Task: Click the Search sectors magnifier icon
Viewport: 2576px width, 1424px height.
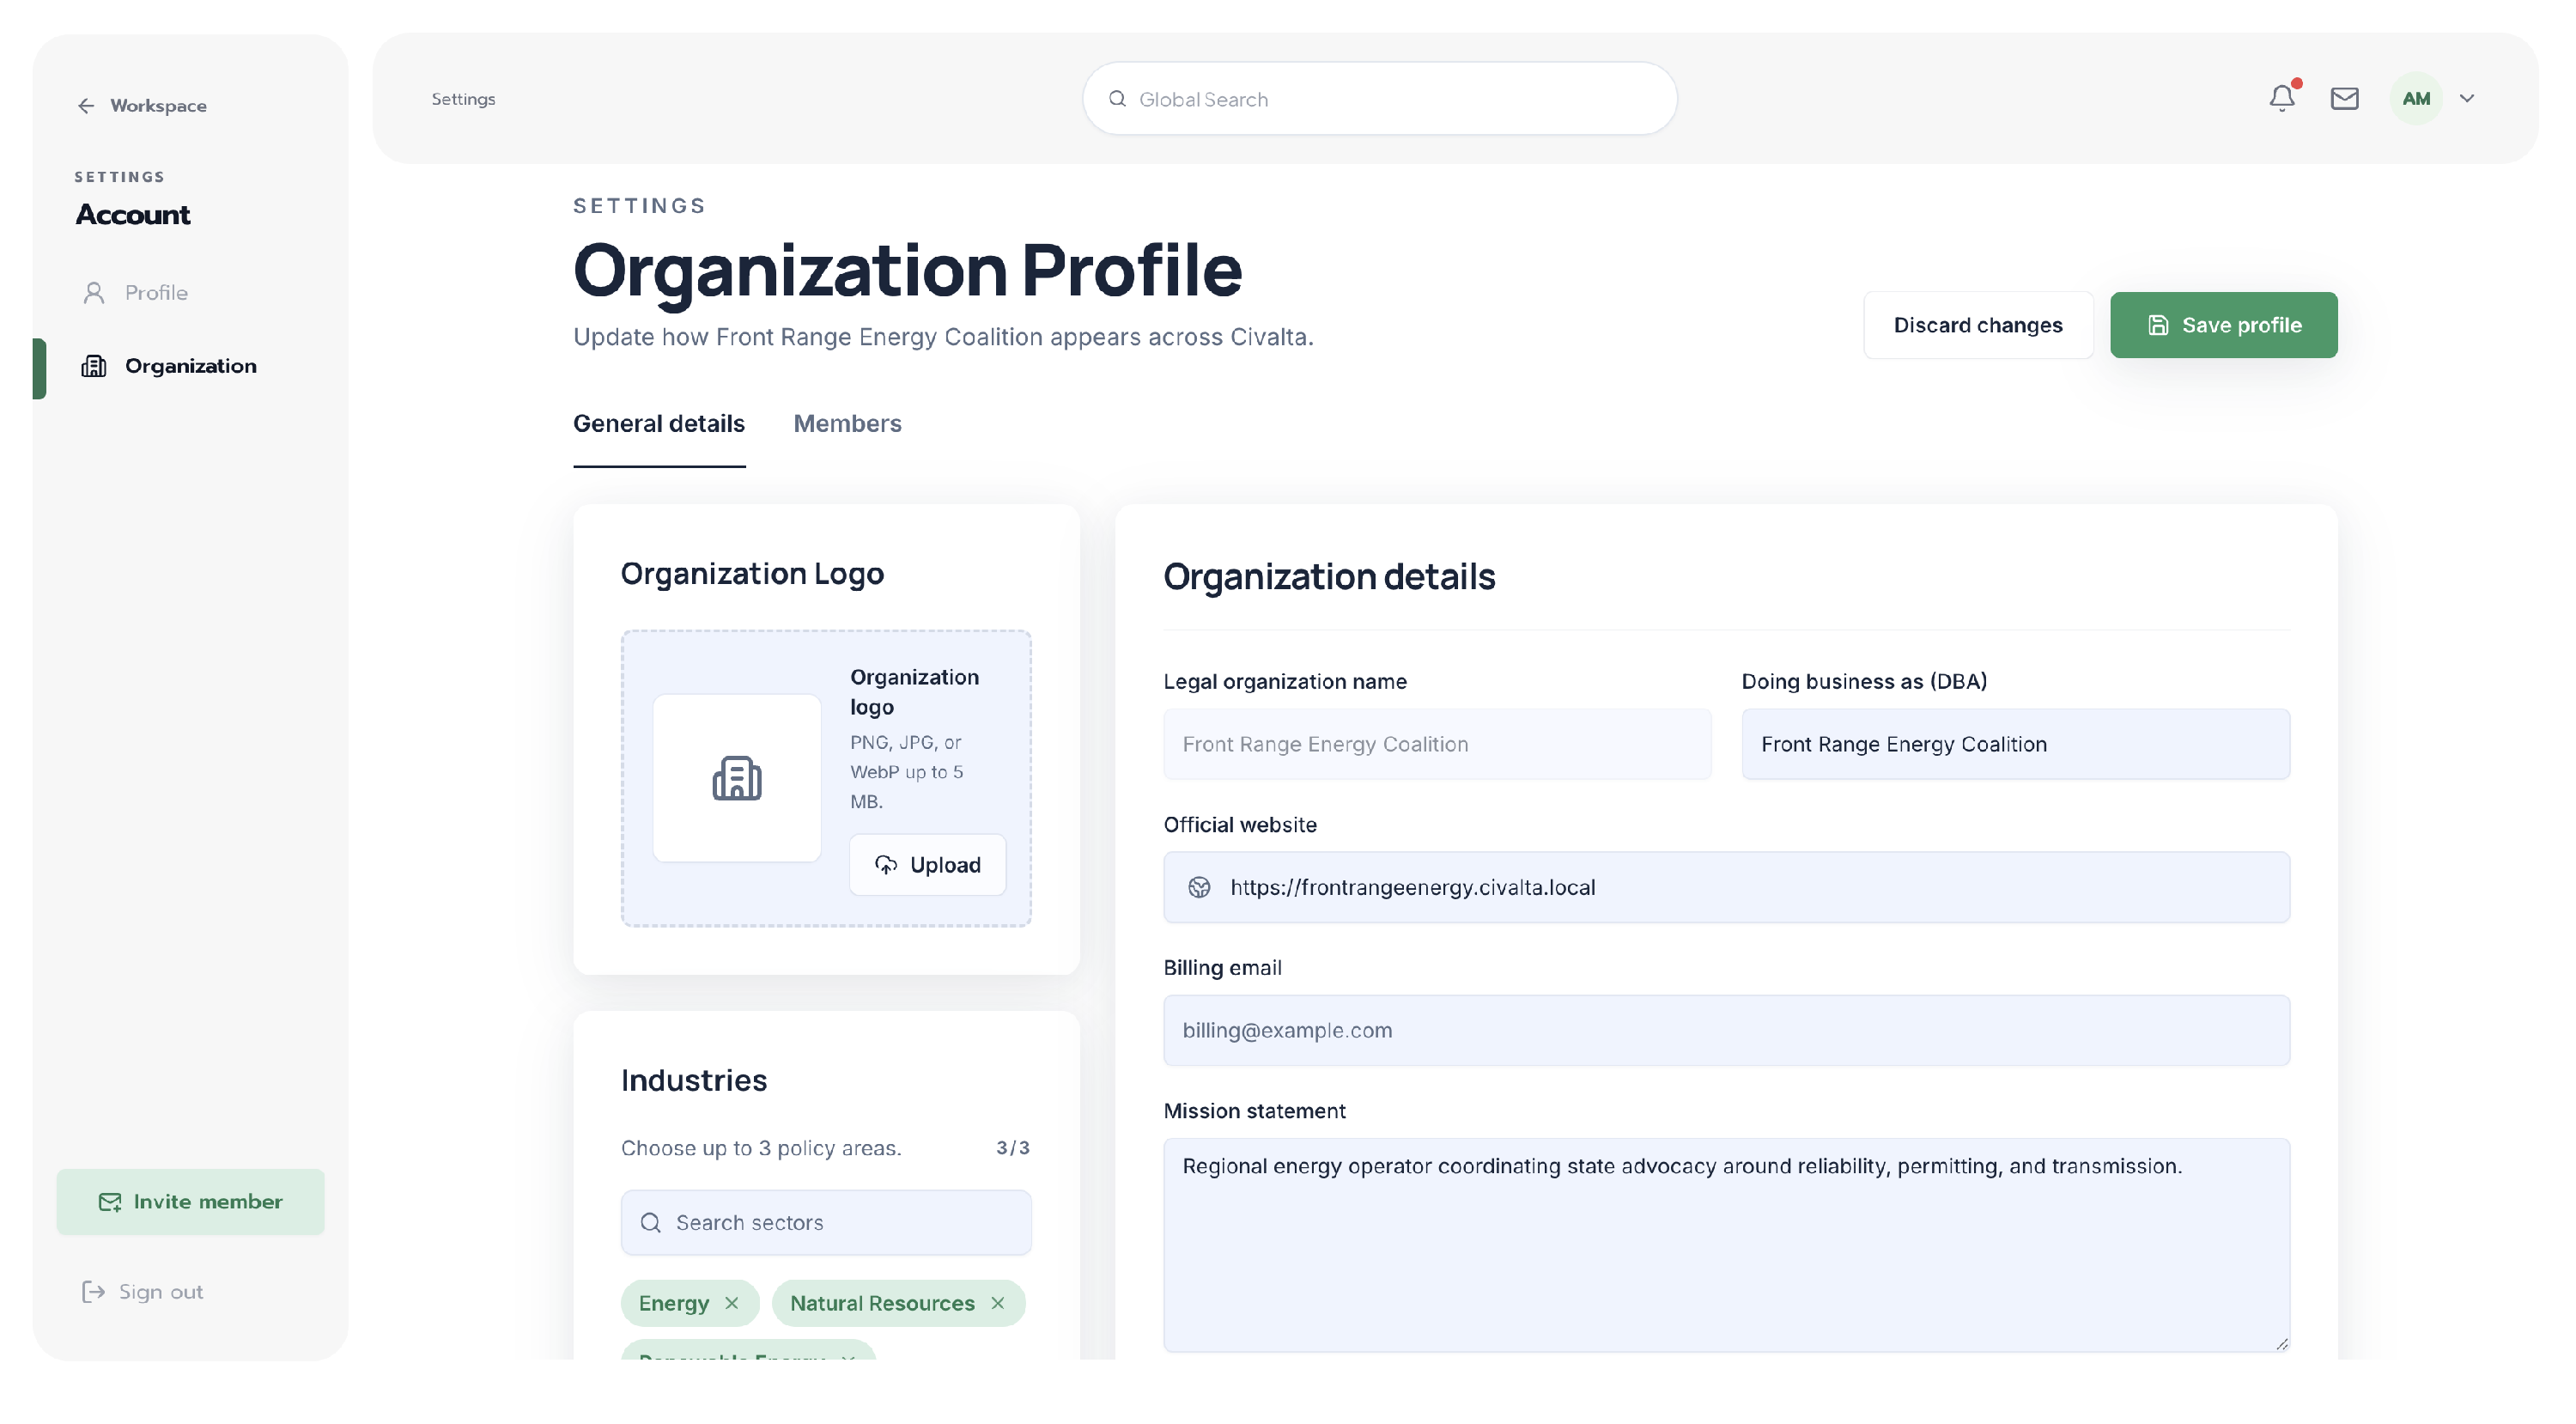Action: [x=651, y=1222]
